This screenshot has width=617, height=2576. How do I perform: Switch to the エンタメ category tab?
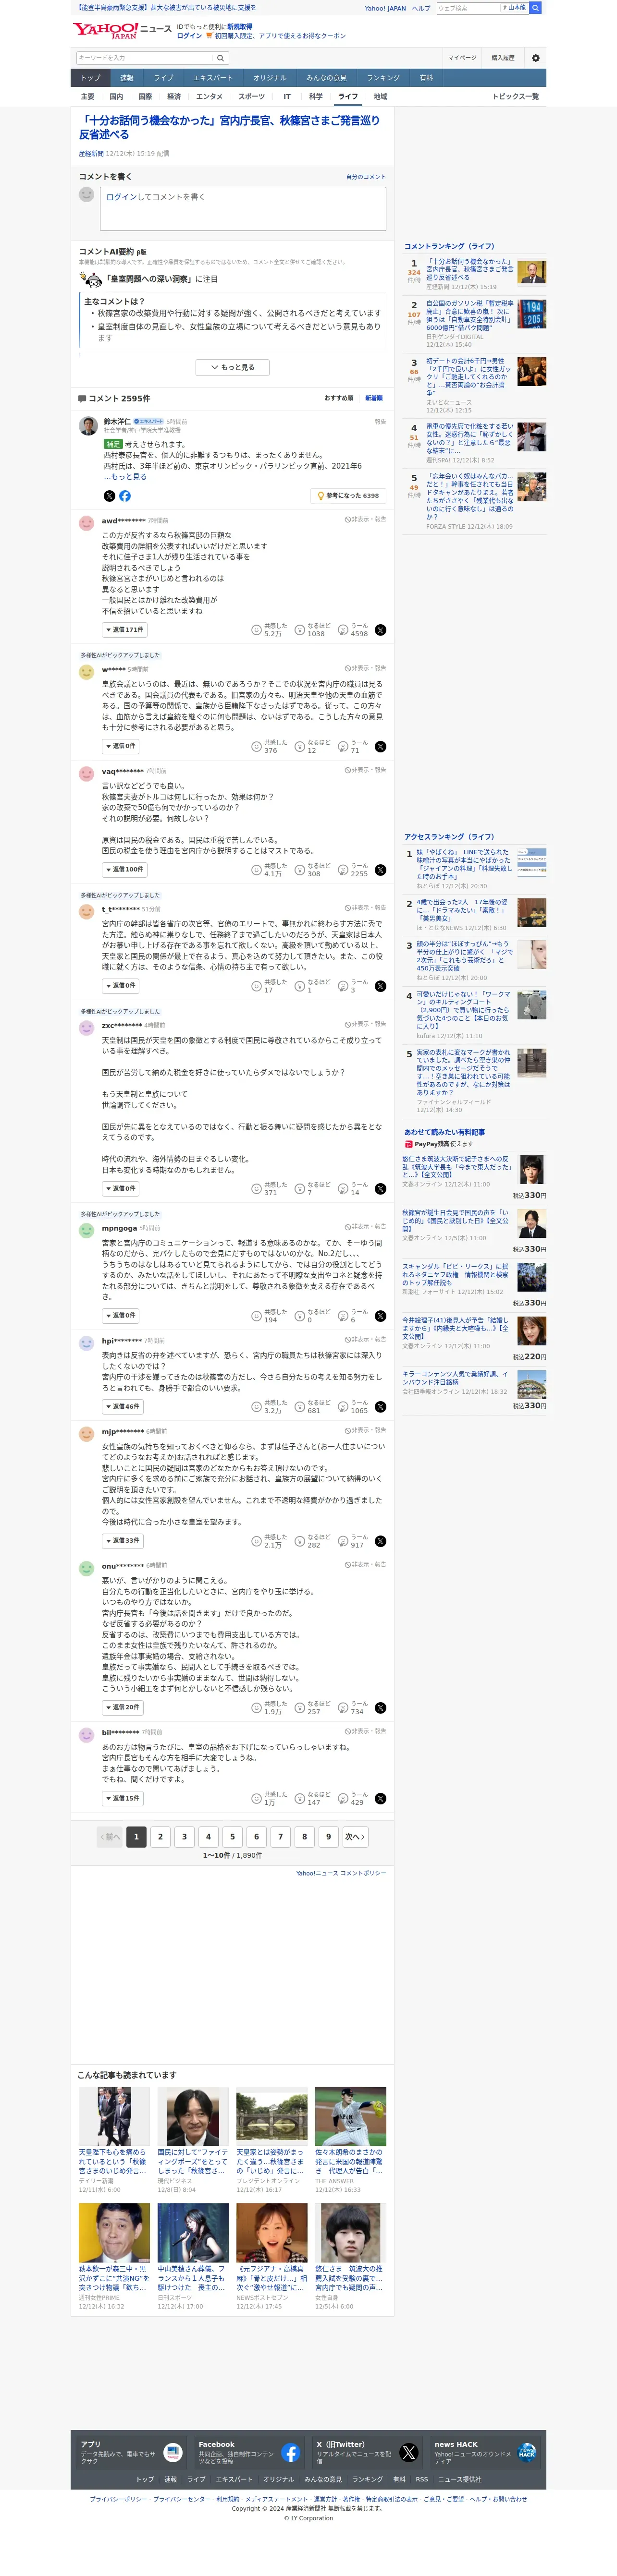coord(209,97)
